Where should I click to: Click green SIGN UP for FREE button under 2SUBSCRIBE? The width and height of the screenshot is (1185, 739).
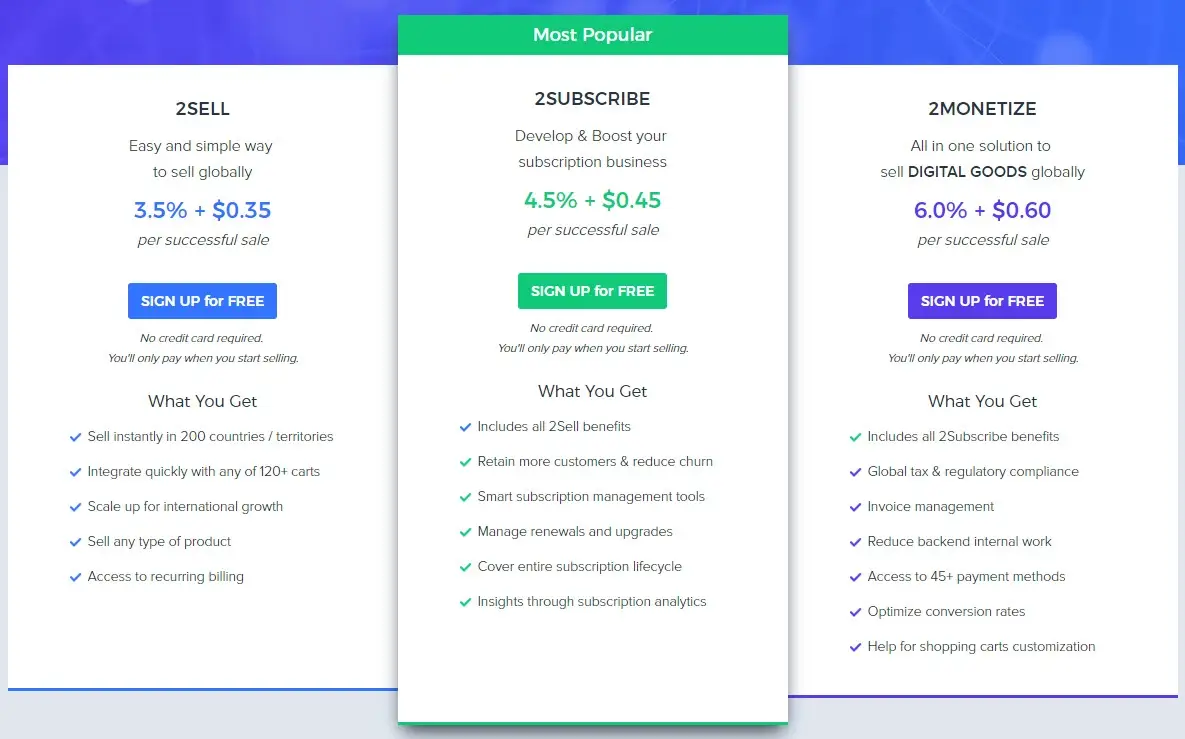point(592,291)
